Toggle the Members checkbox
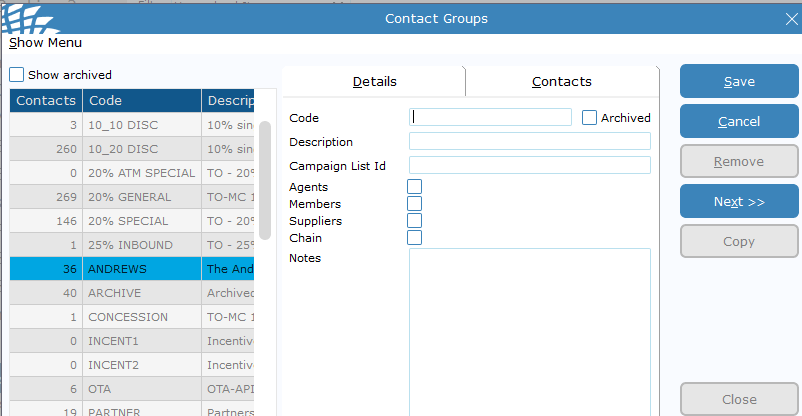The height and width of the screenshot is (416, 802). [x=414, y=204]
